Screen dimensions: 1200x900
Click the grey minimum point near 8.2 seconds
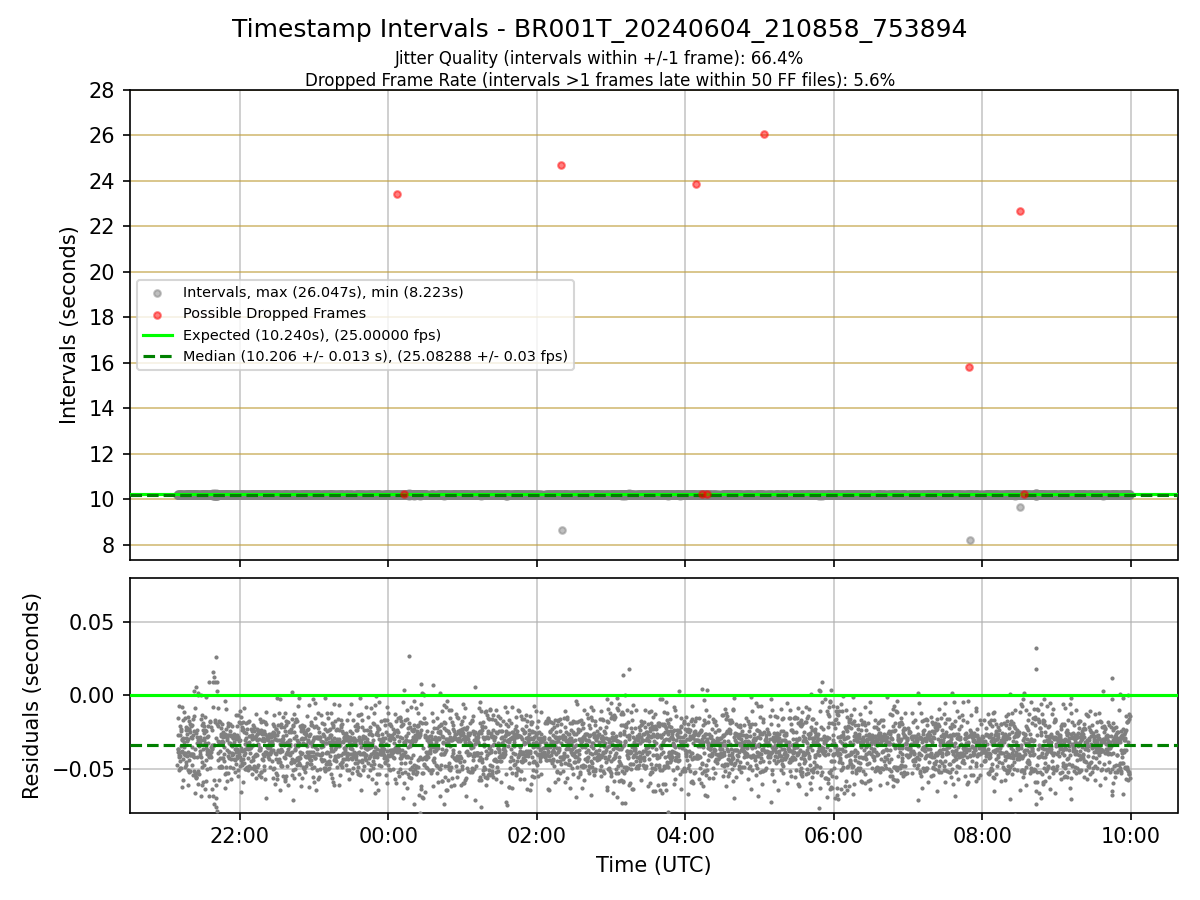(970, 540)
